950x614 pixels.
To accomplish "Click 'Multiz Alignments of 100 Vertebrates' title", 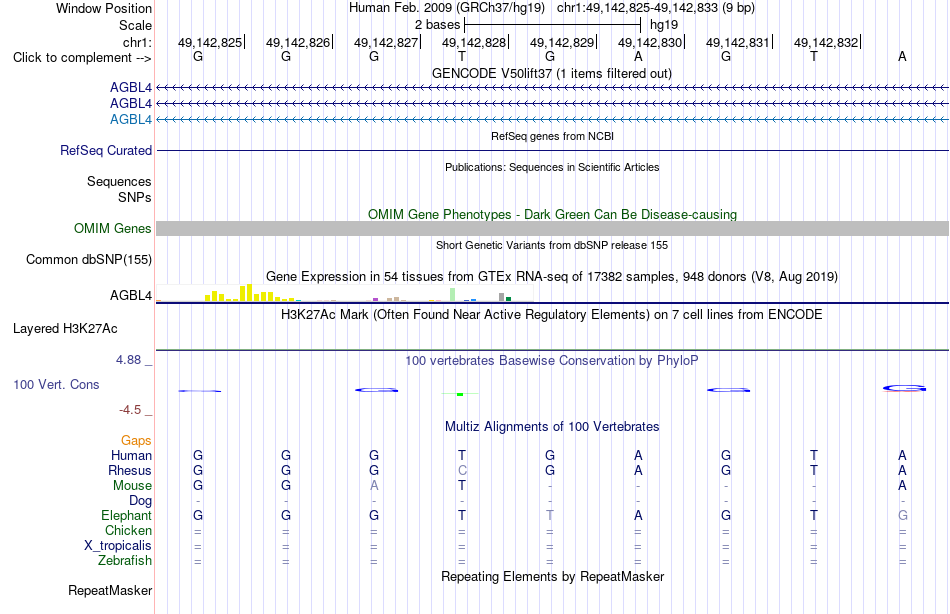I will pos(552,427).
